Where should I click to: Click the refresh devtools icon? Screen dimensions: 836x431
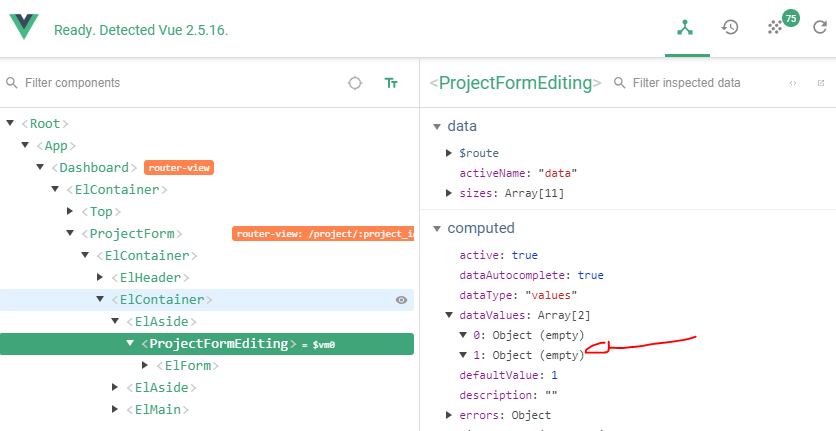click(x=820, y=27)
